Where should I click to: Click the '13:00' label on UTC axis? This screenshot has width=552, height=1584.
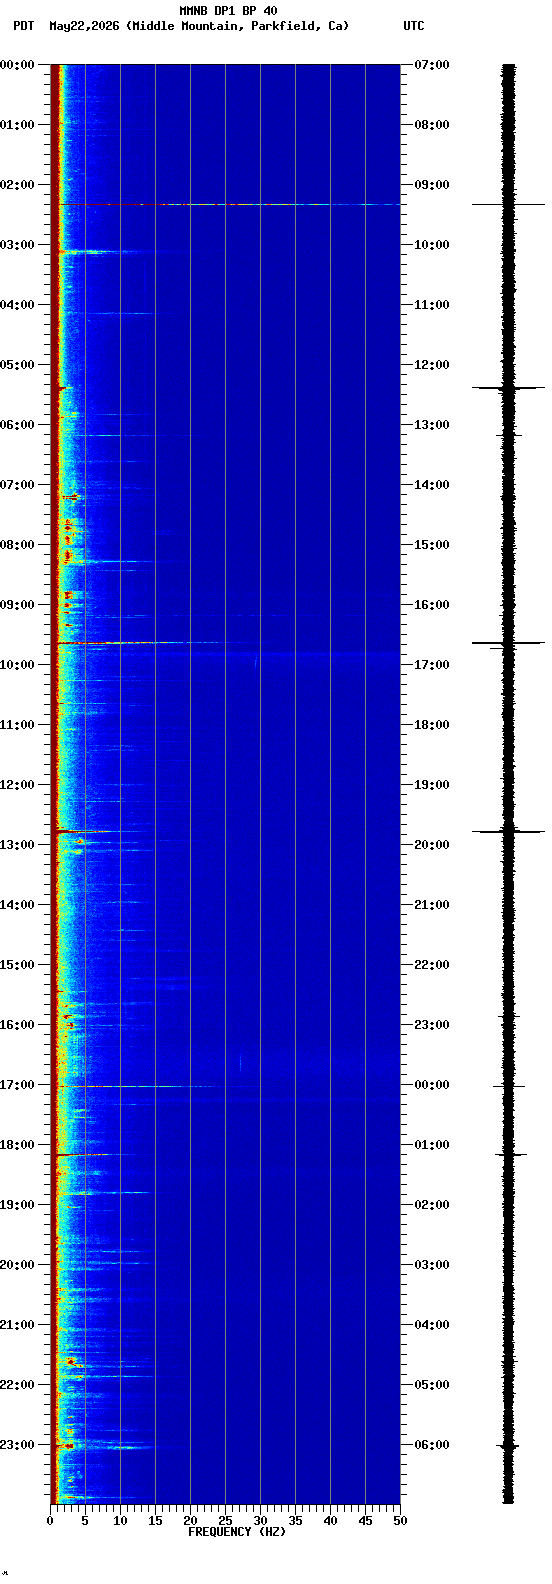coord(432,425)
